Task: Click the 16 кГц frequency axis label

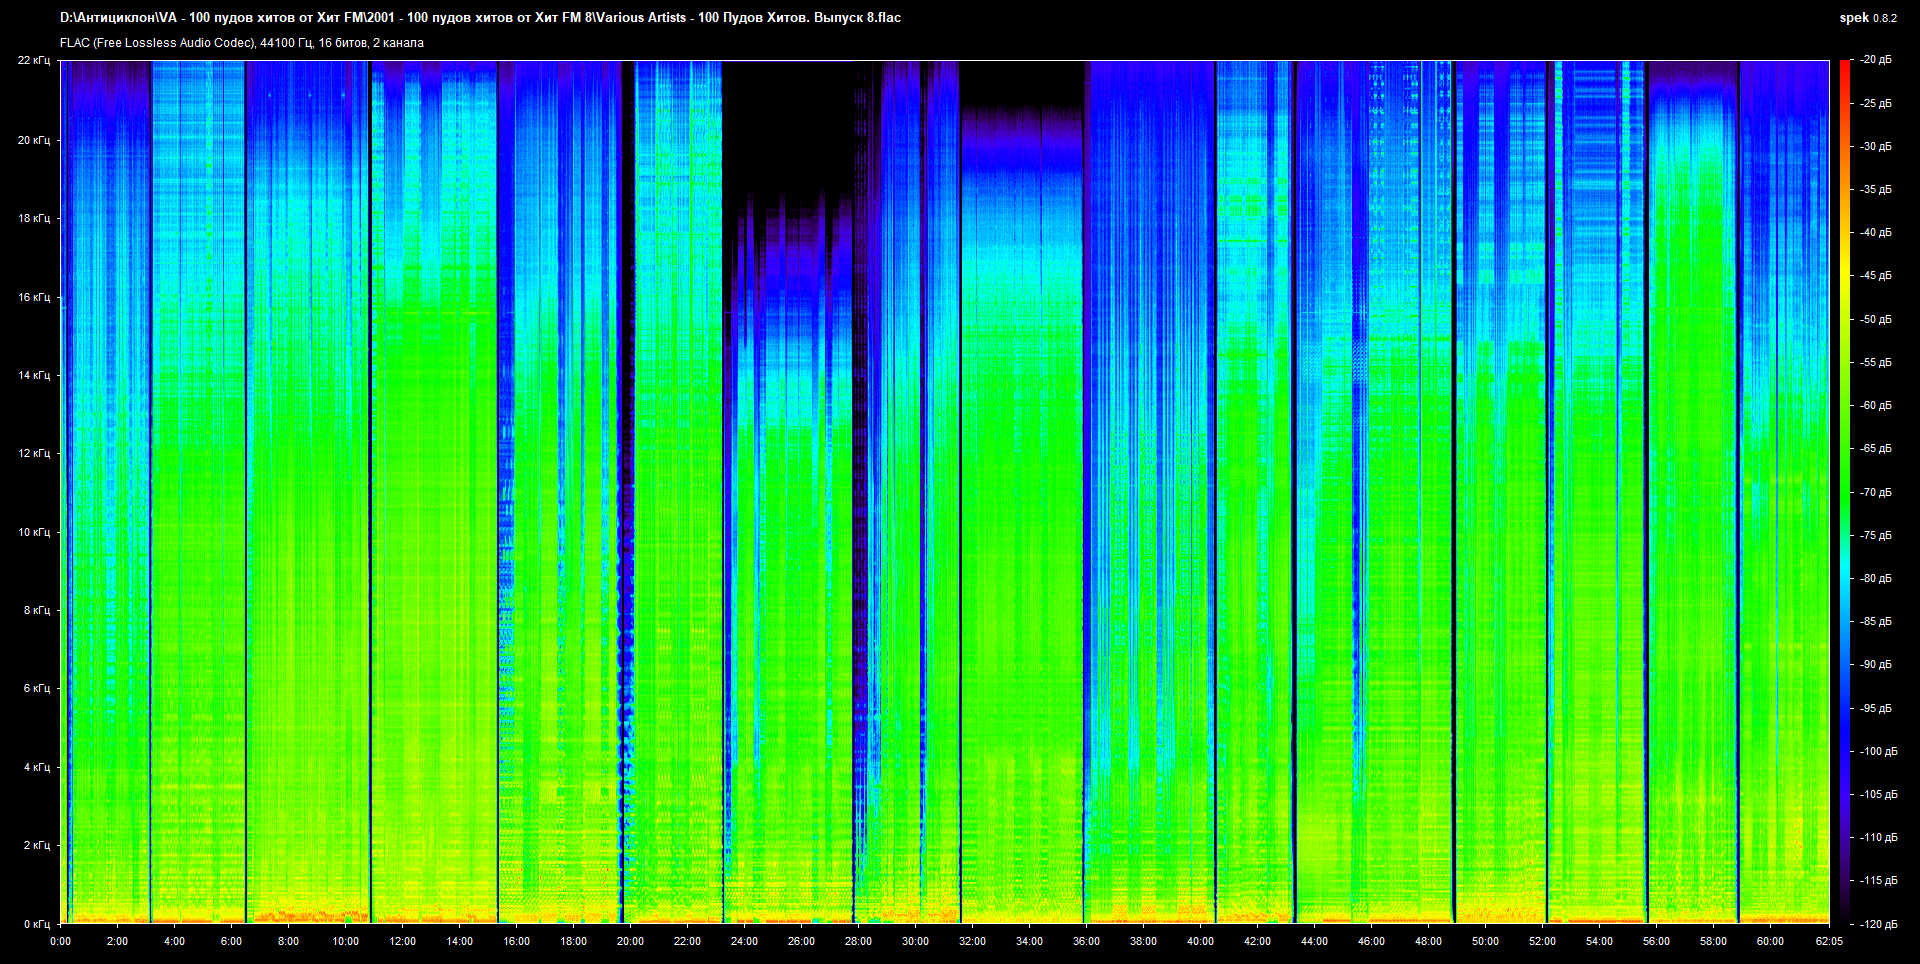Action: 33,297
